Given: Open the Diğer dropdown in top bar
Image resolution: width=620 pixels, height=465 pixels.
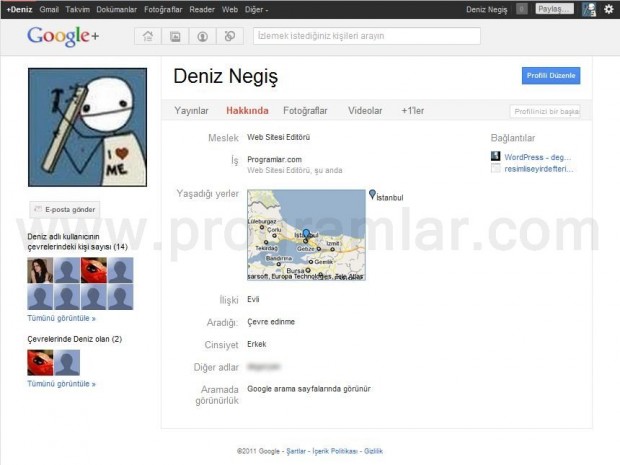Looking at the screenshot, I should pyautogui.click(x=256, y=9).
